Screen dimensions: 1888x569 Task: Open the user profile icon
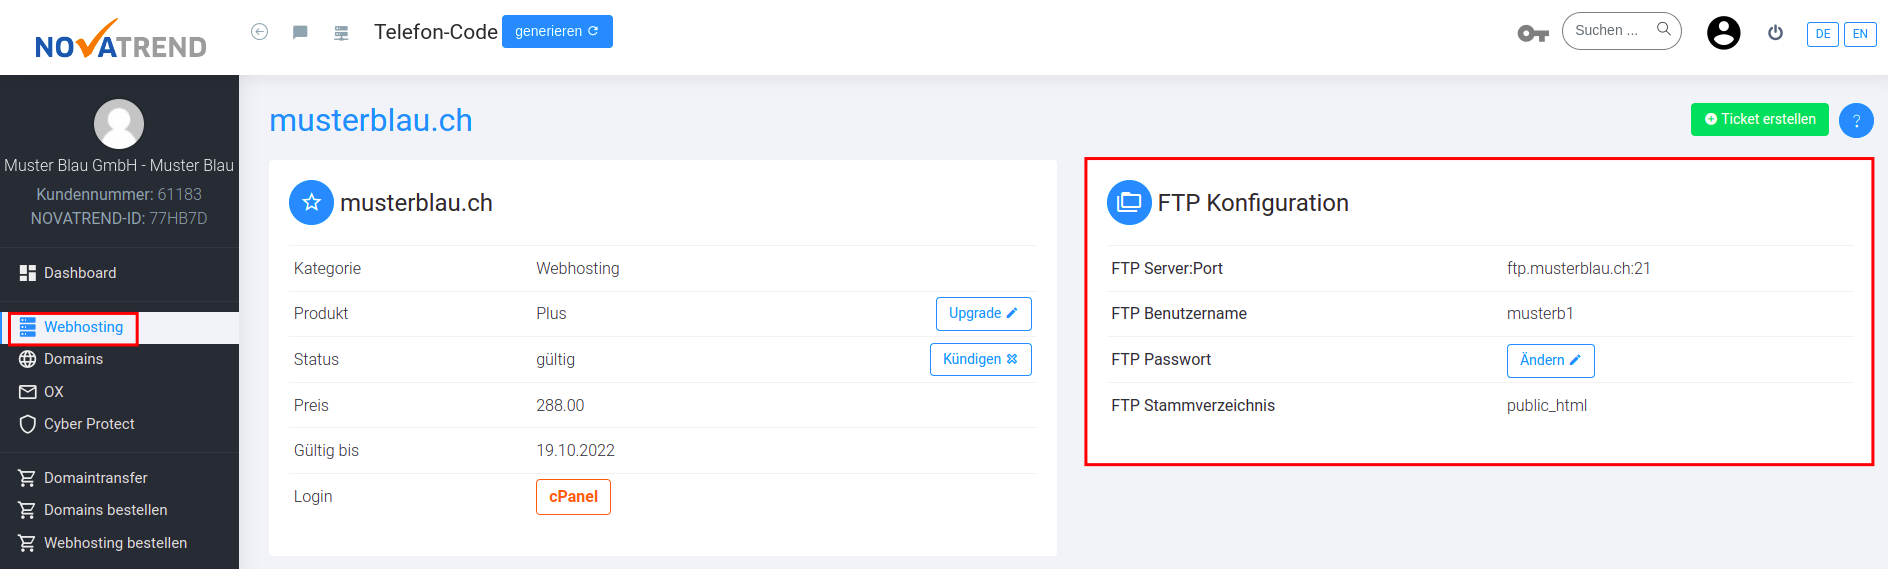coord(1723,33)
